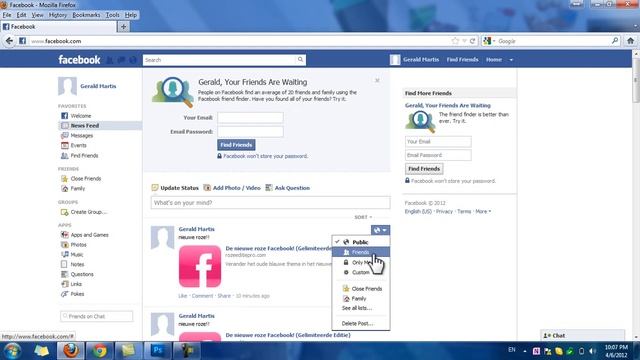Click the facebook logo in the blue header

79,60
